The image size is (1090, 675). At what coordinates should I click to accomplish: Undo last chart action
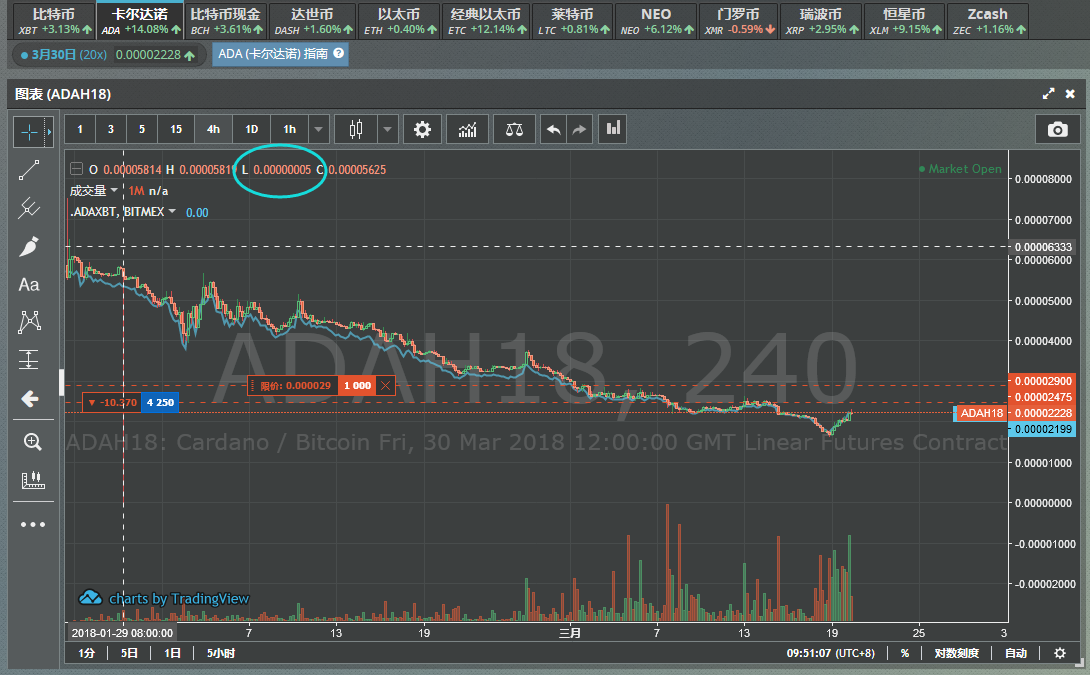(554, 129)
